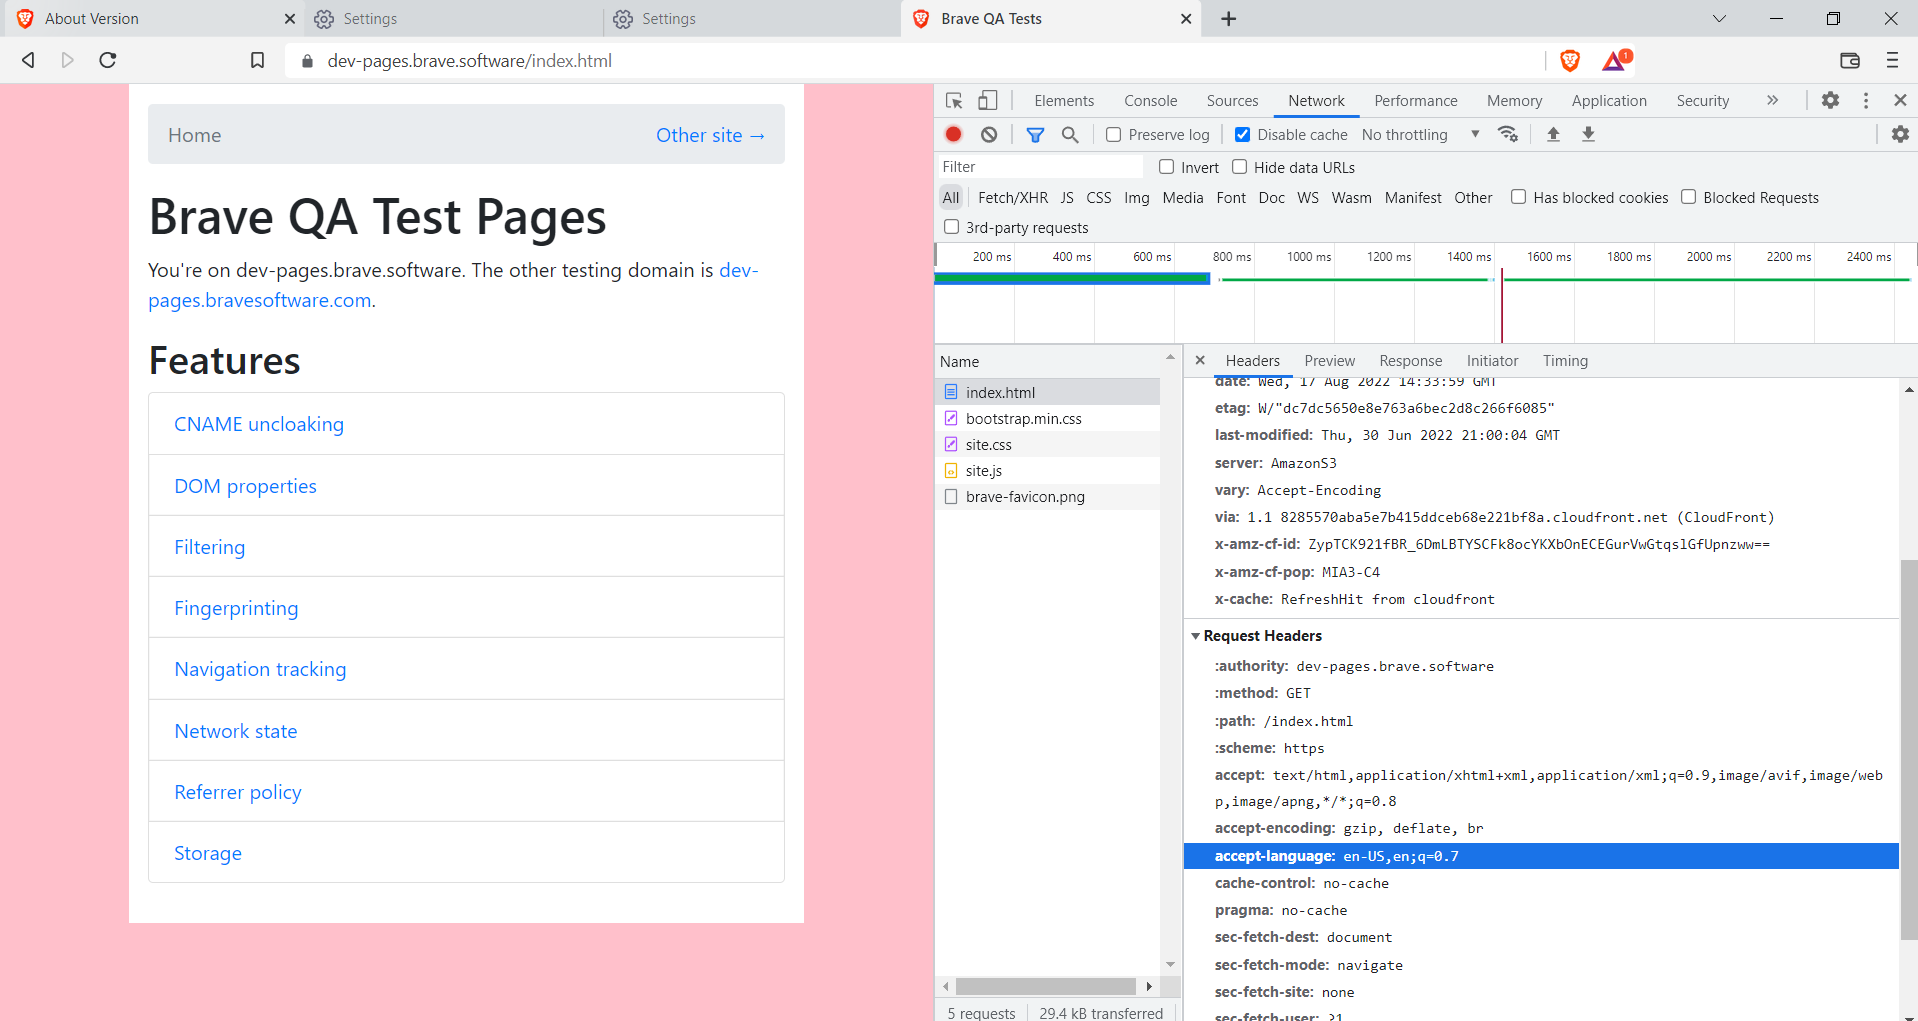Open the Fingerprinting link

(236, 608)
